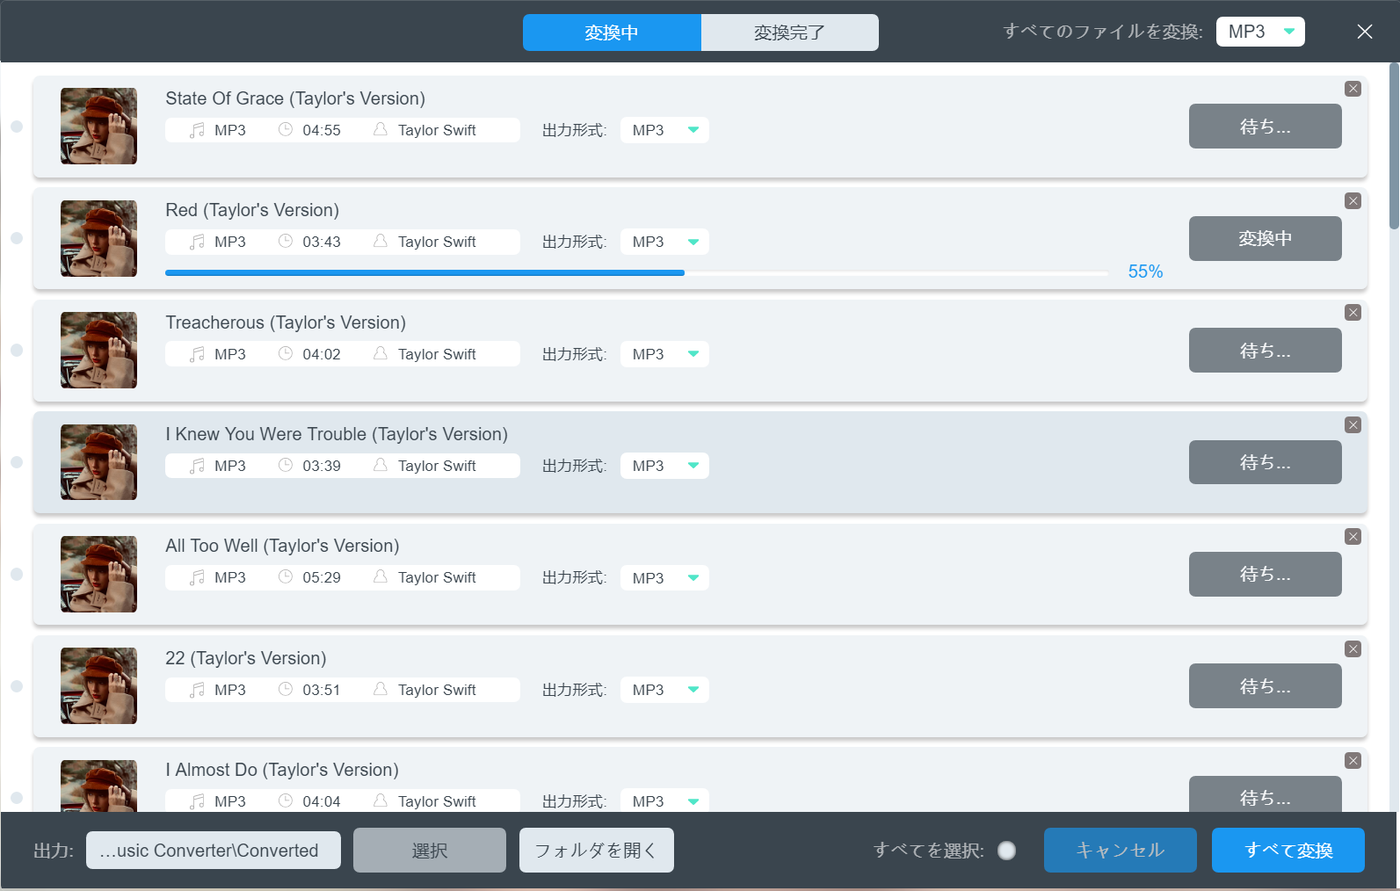The image size is (1400, 891).
Task: Remove Red (Taylor's Version) with its X icon
Action: tap(1353, 201)
